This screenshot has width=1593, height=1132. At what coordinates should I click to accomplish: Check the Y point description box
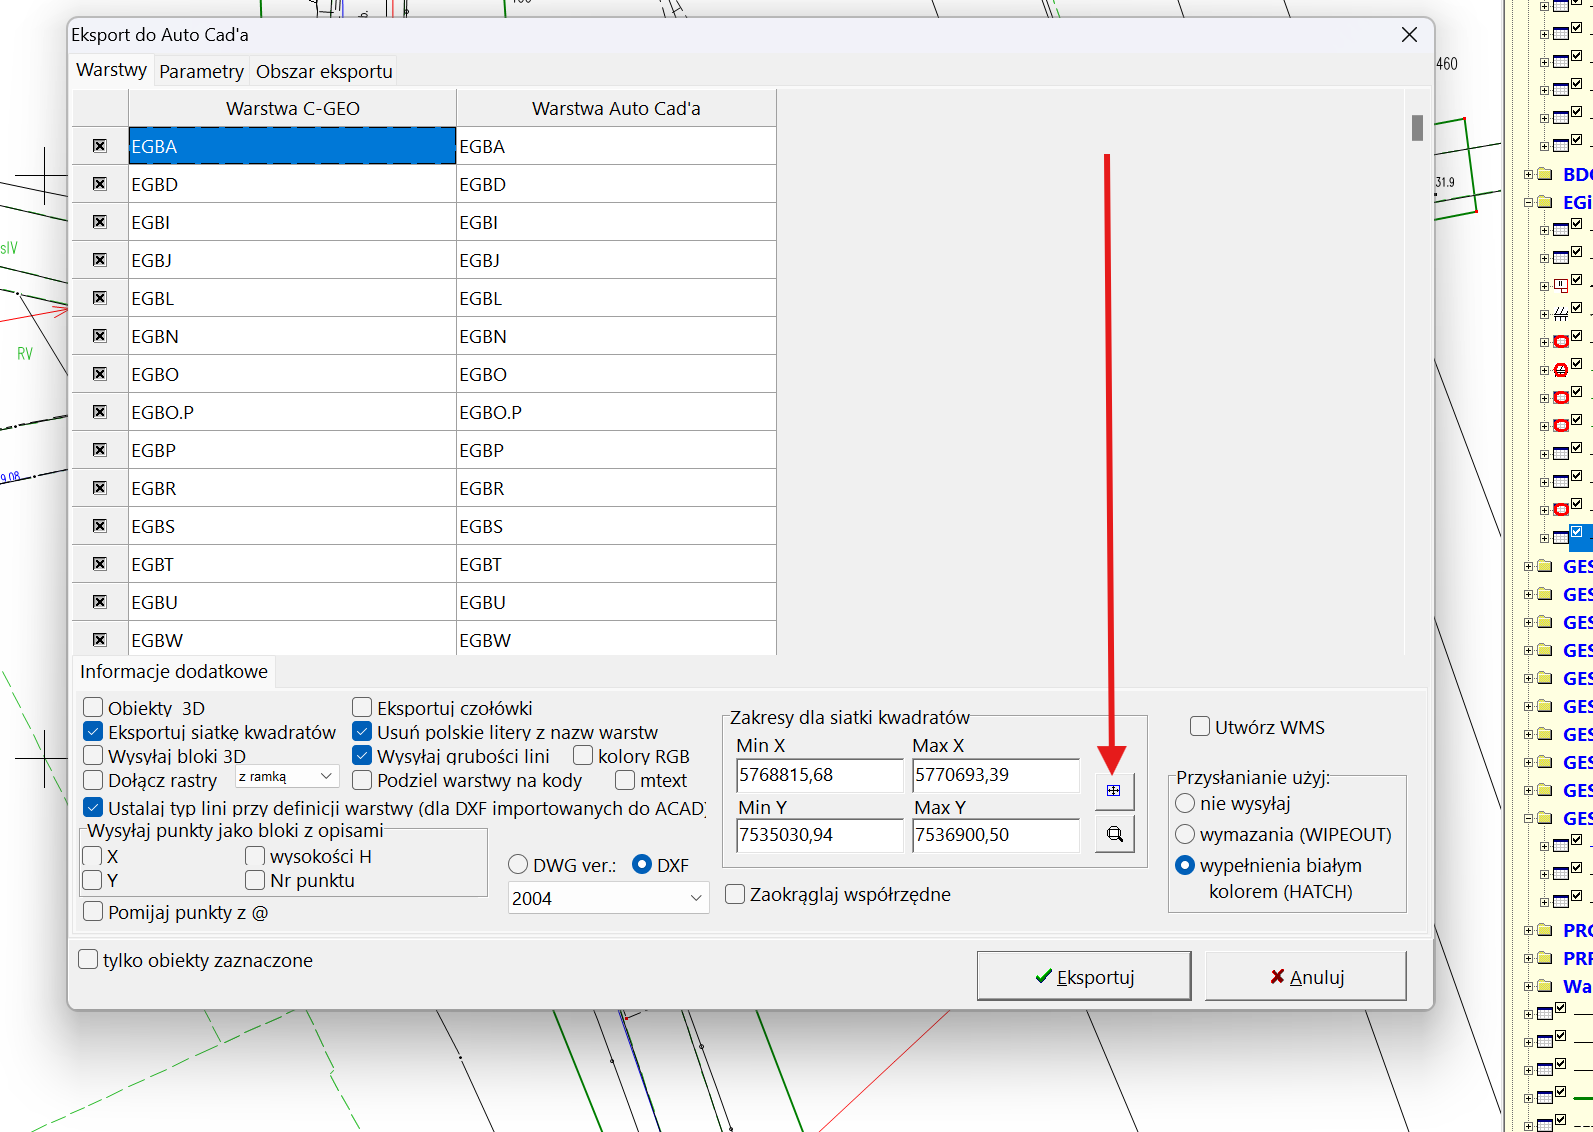click(93, 880)
